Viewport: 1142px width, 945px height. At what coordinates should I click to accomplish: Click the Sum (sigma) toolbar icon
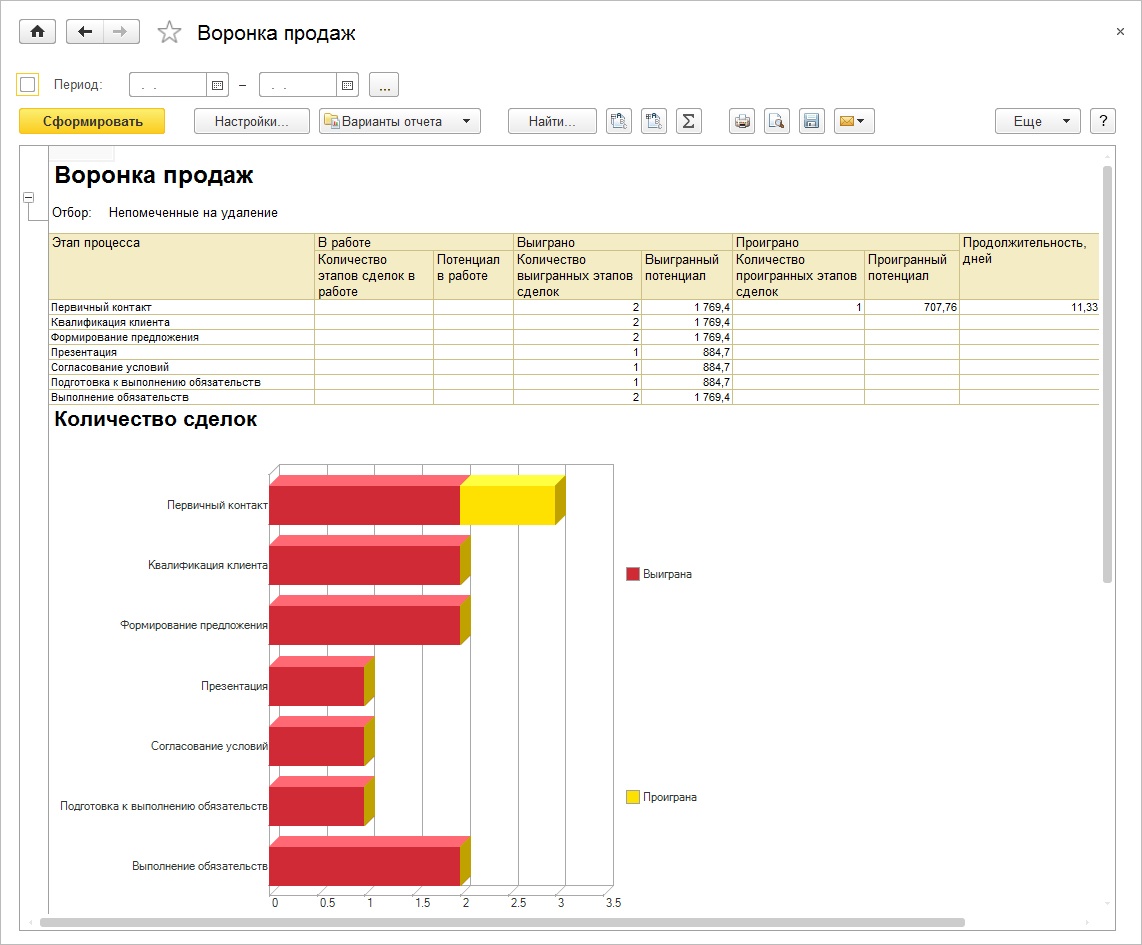(x=688, y=121)
